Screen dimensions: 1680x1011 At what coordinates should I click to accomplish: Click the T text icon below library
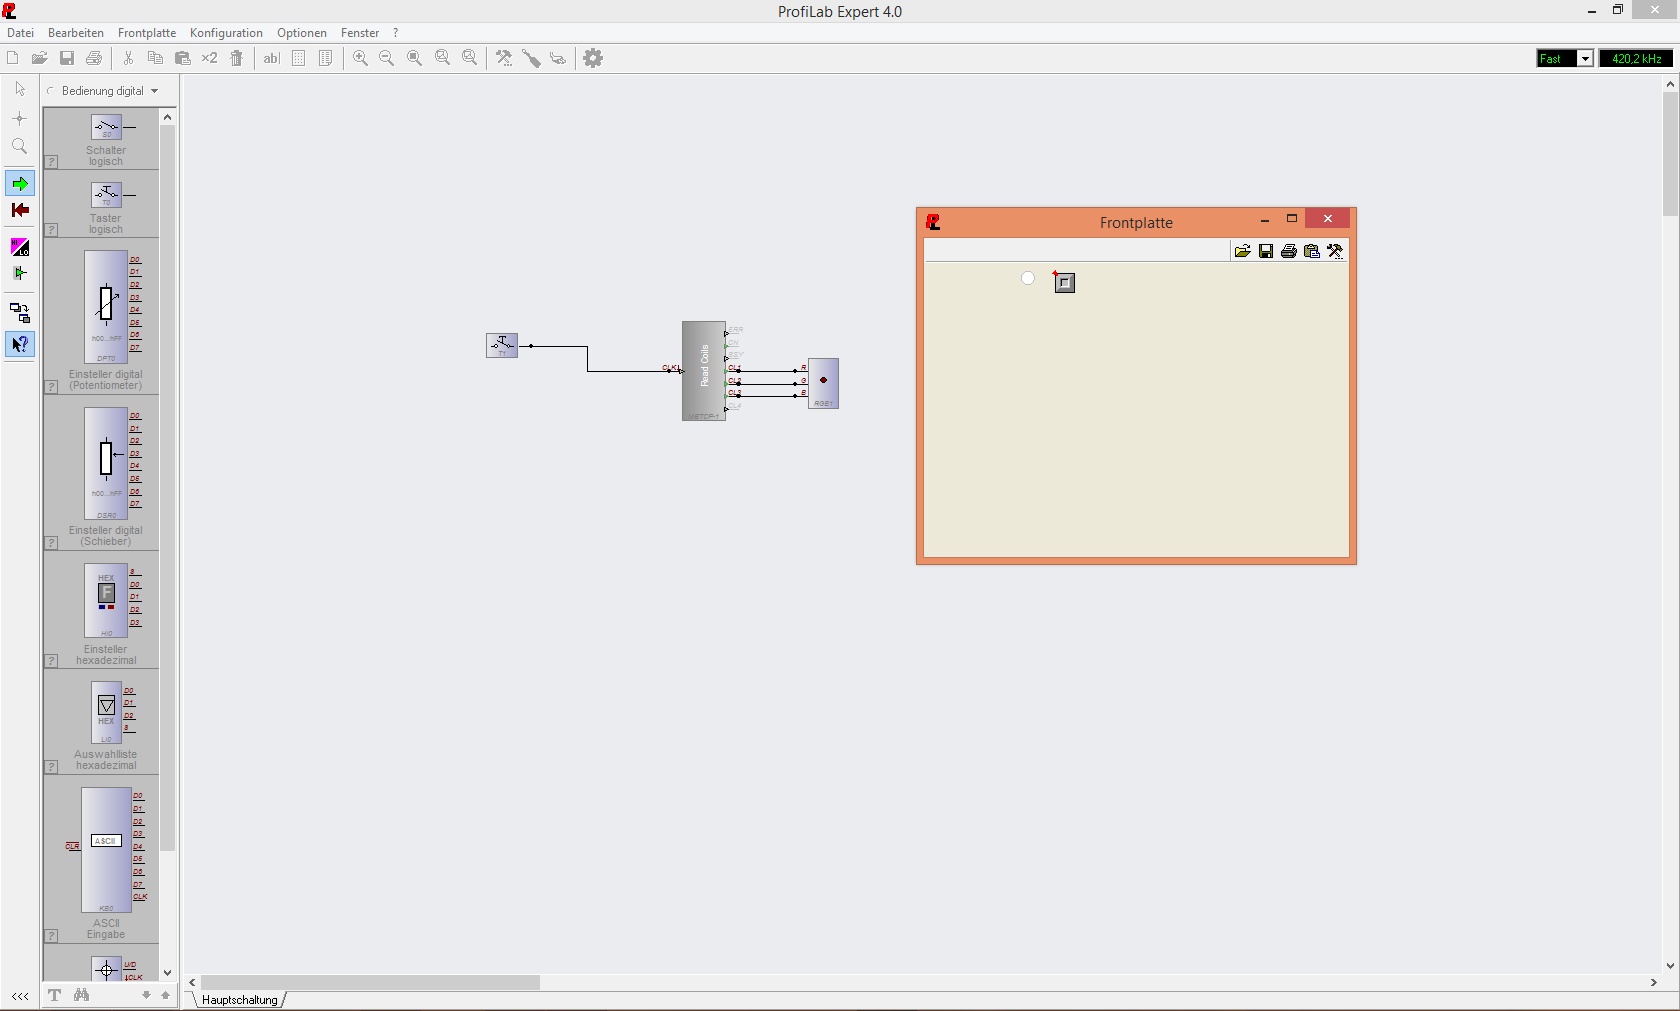(54, 995)
